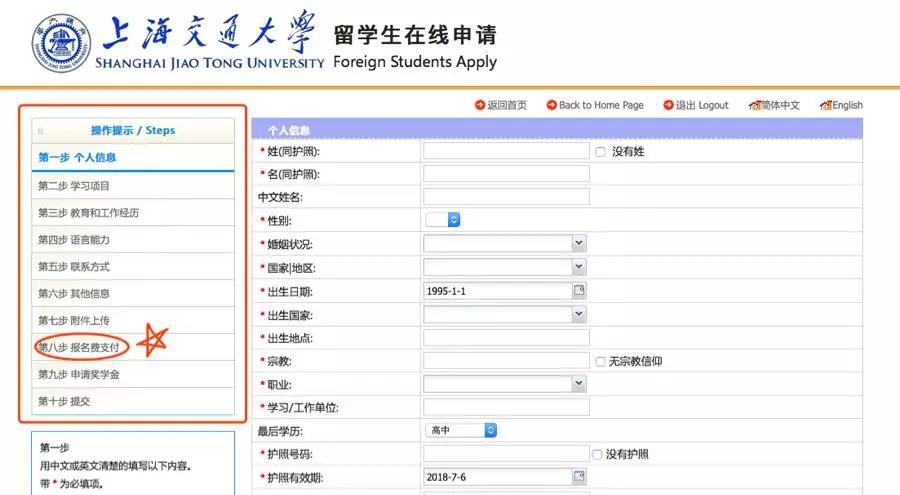The height and width of the screenshot is (495, 900).
Task: Expand the 婚姻状况 dropdown list
Action: point(504,243)
